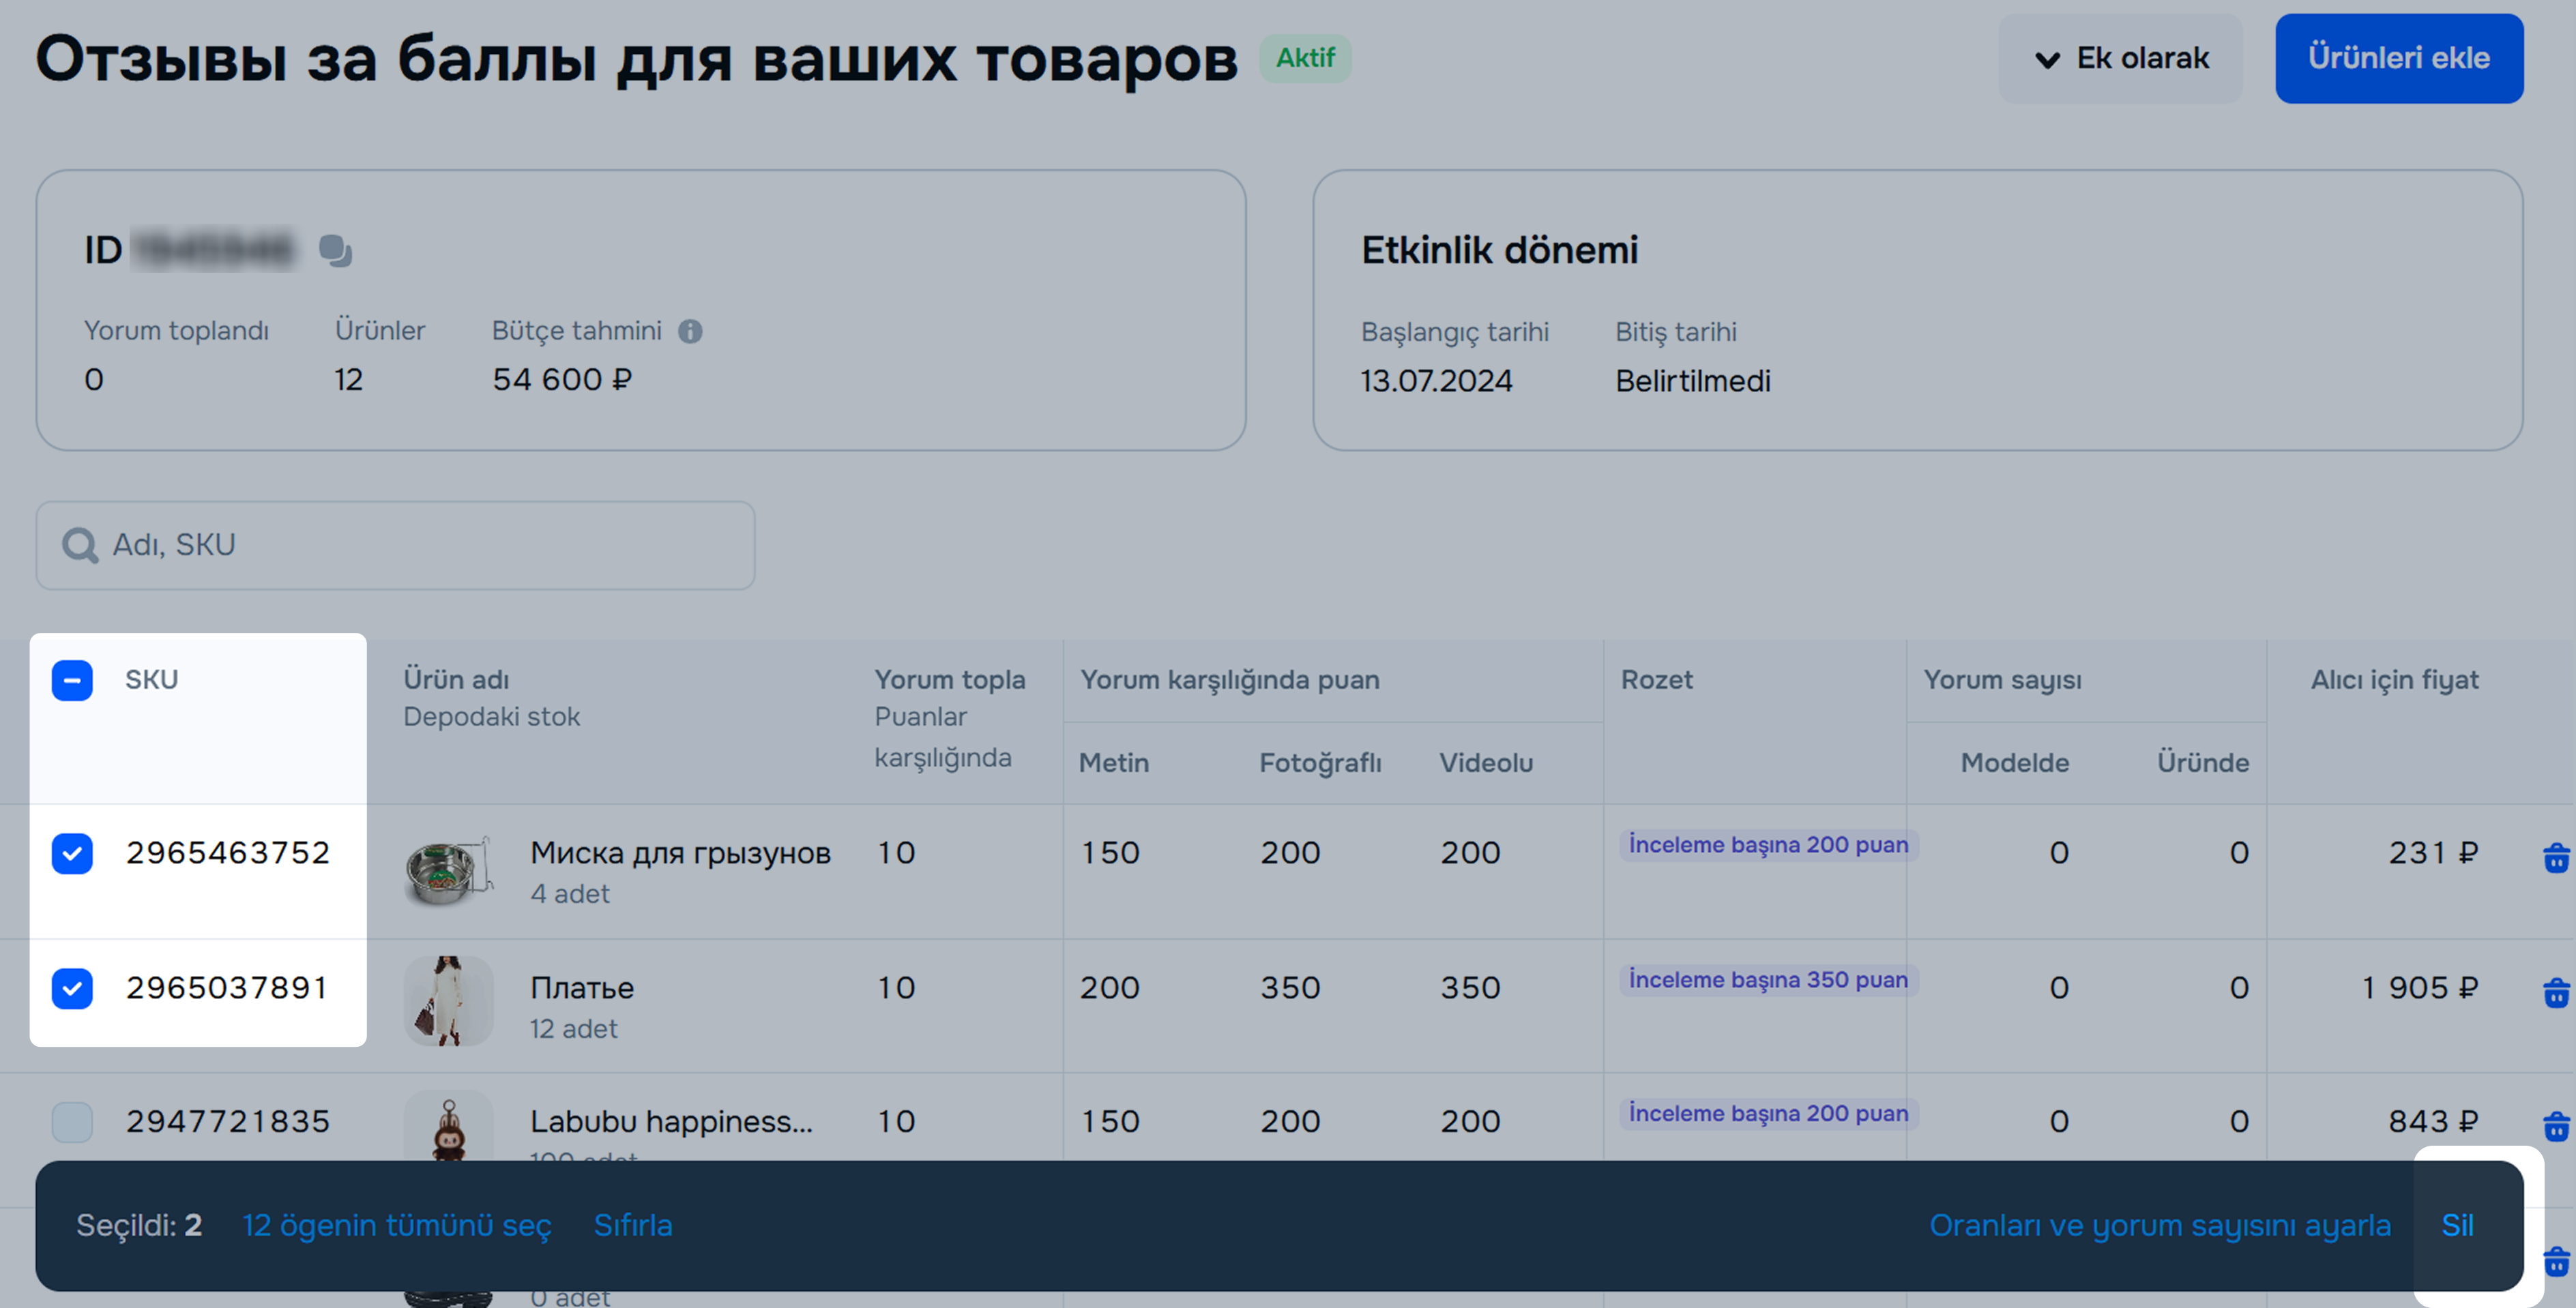Select all with 12 ögenin tümünü seç
The height and width of the screenshot is (1308, 2576).
tap(397, 1225)
